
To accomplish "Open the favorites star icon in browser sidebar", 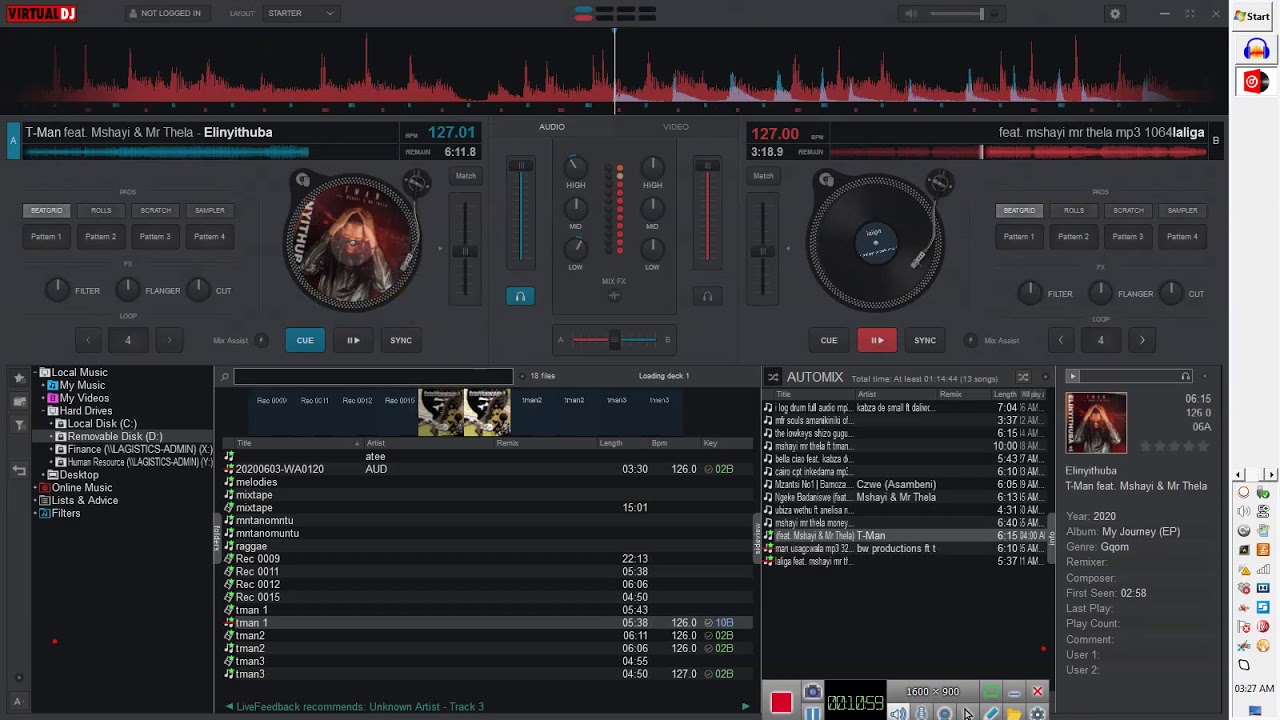I will coord(19,378).
